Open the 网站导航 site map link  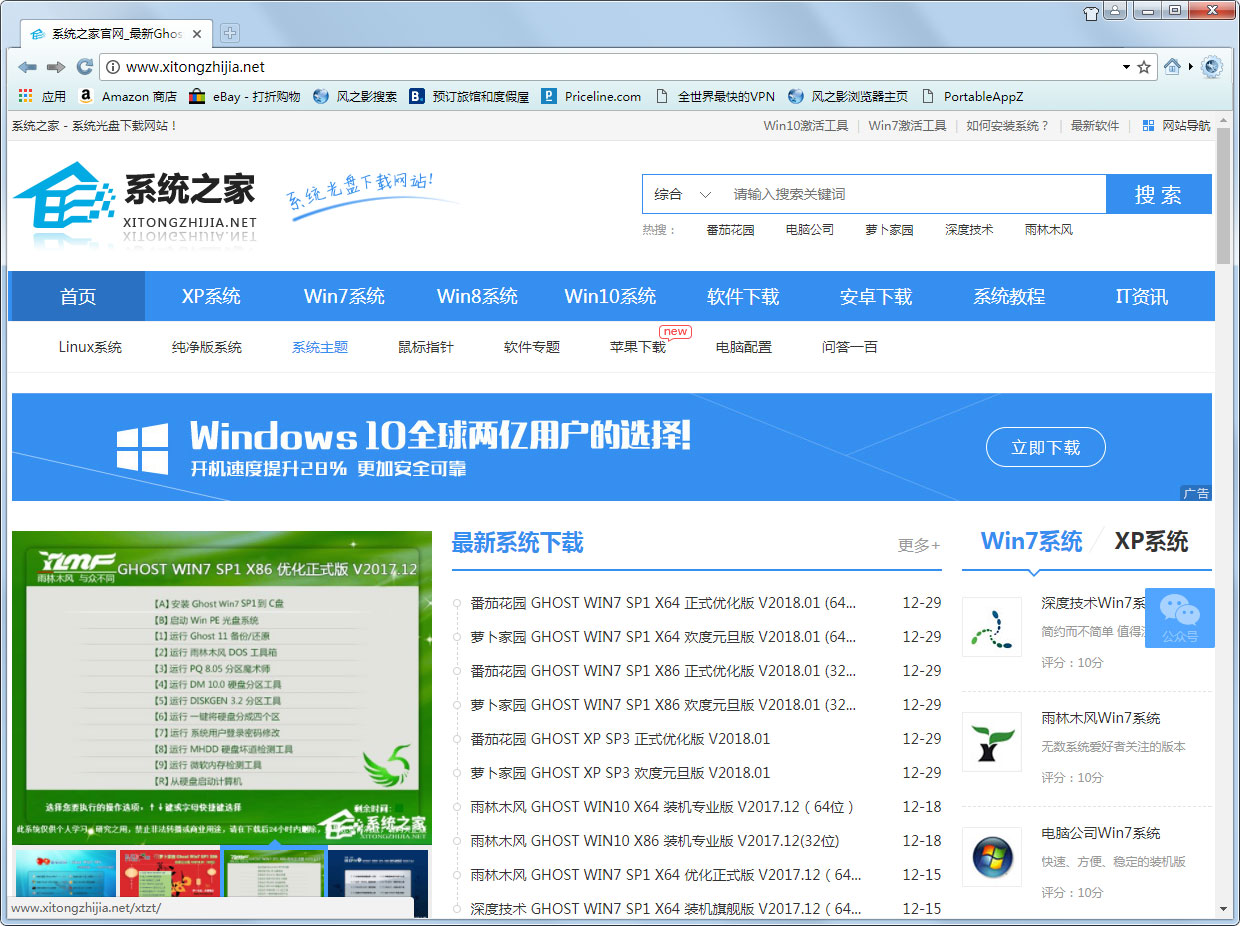pos(1176,126)
